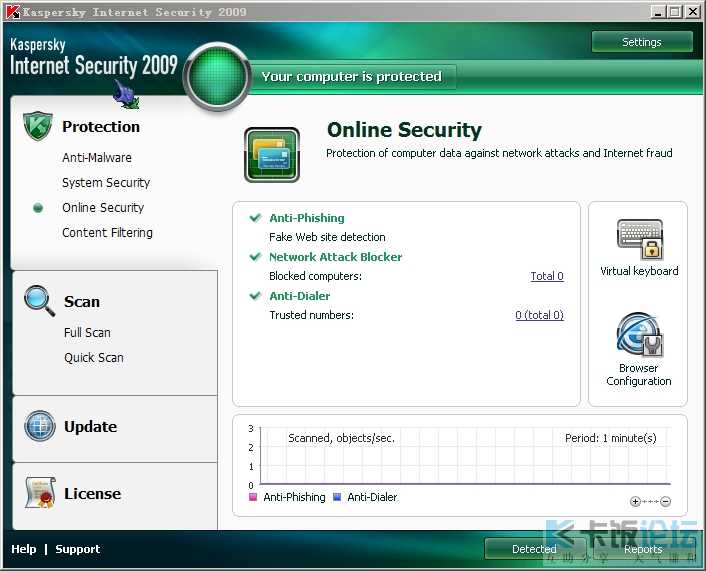
Task: Click the Anti-Phishing checkmark icon
Action: (255, 218)
